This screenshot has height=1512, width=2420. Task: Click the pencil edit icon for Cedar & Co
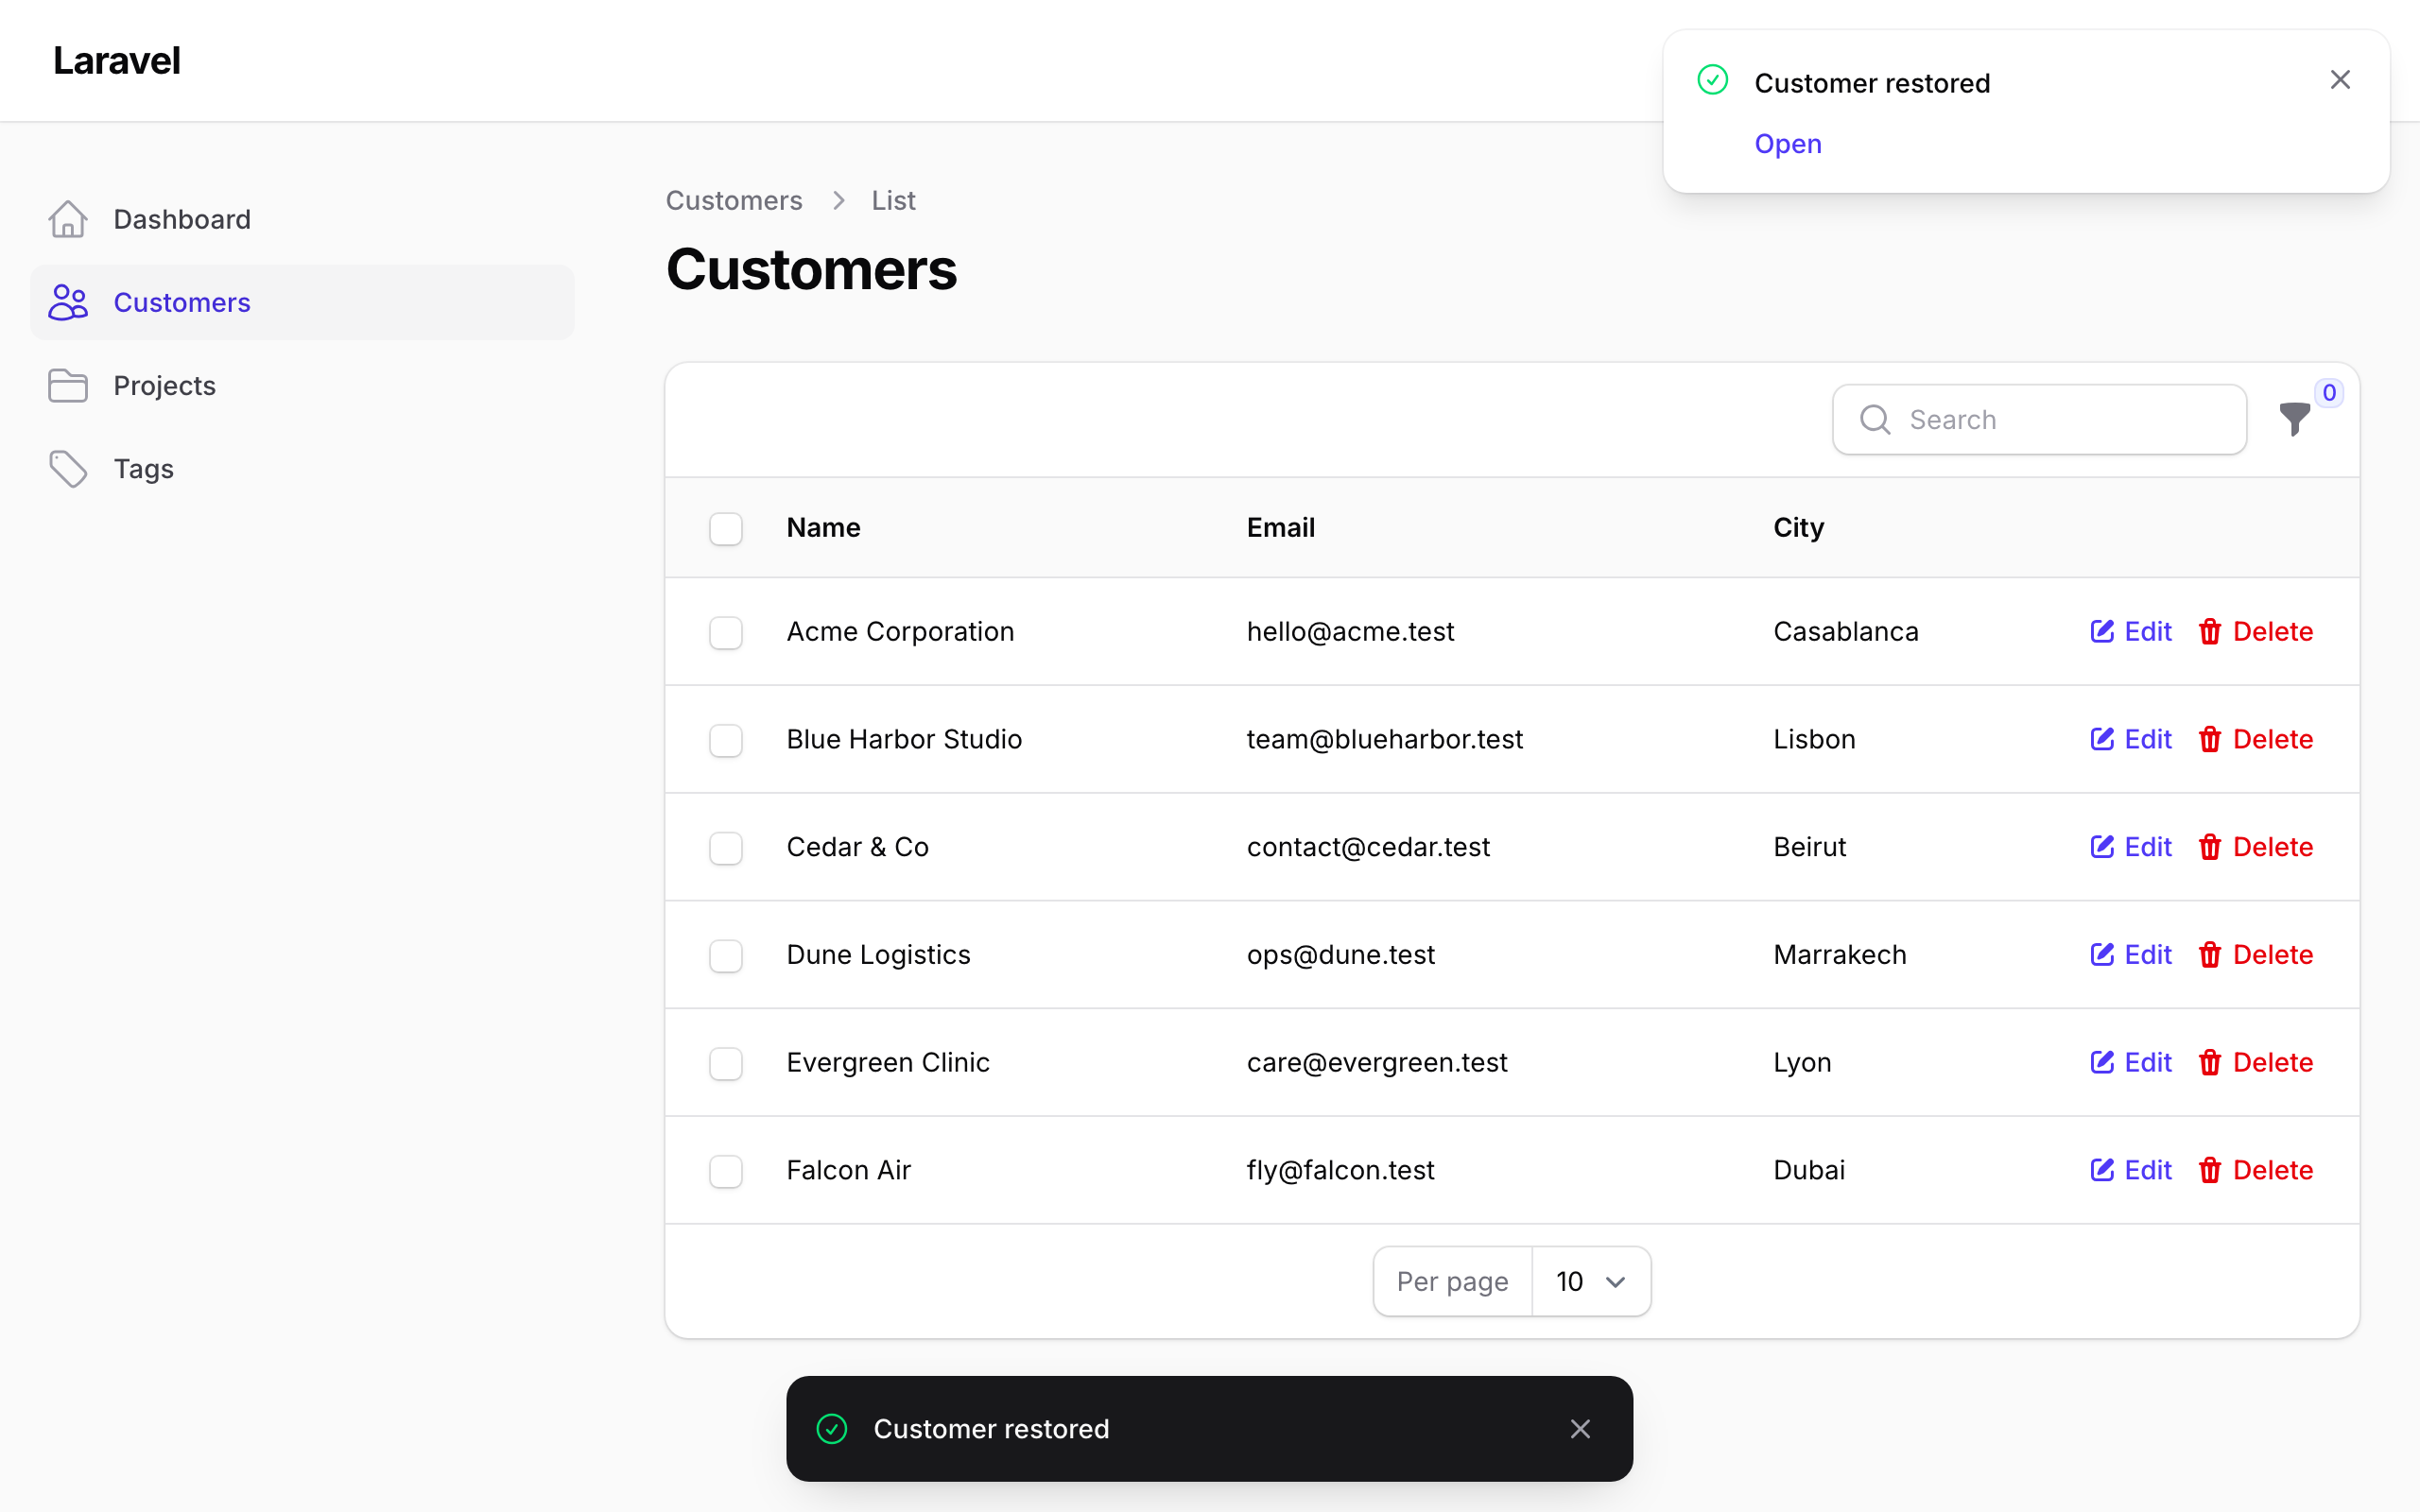(2102, 847)
